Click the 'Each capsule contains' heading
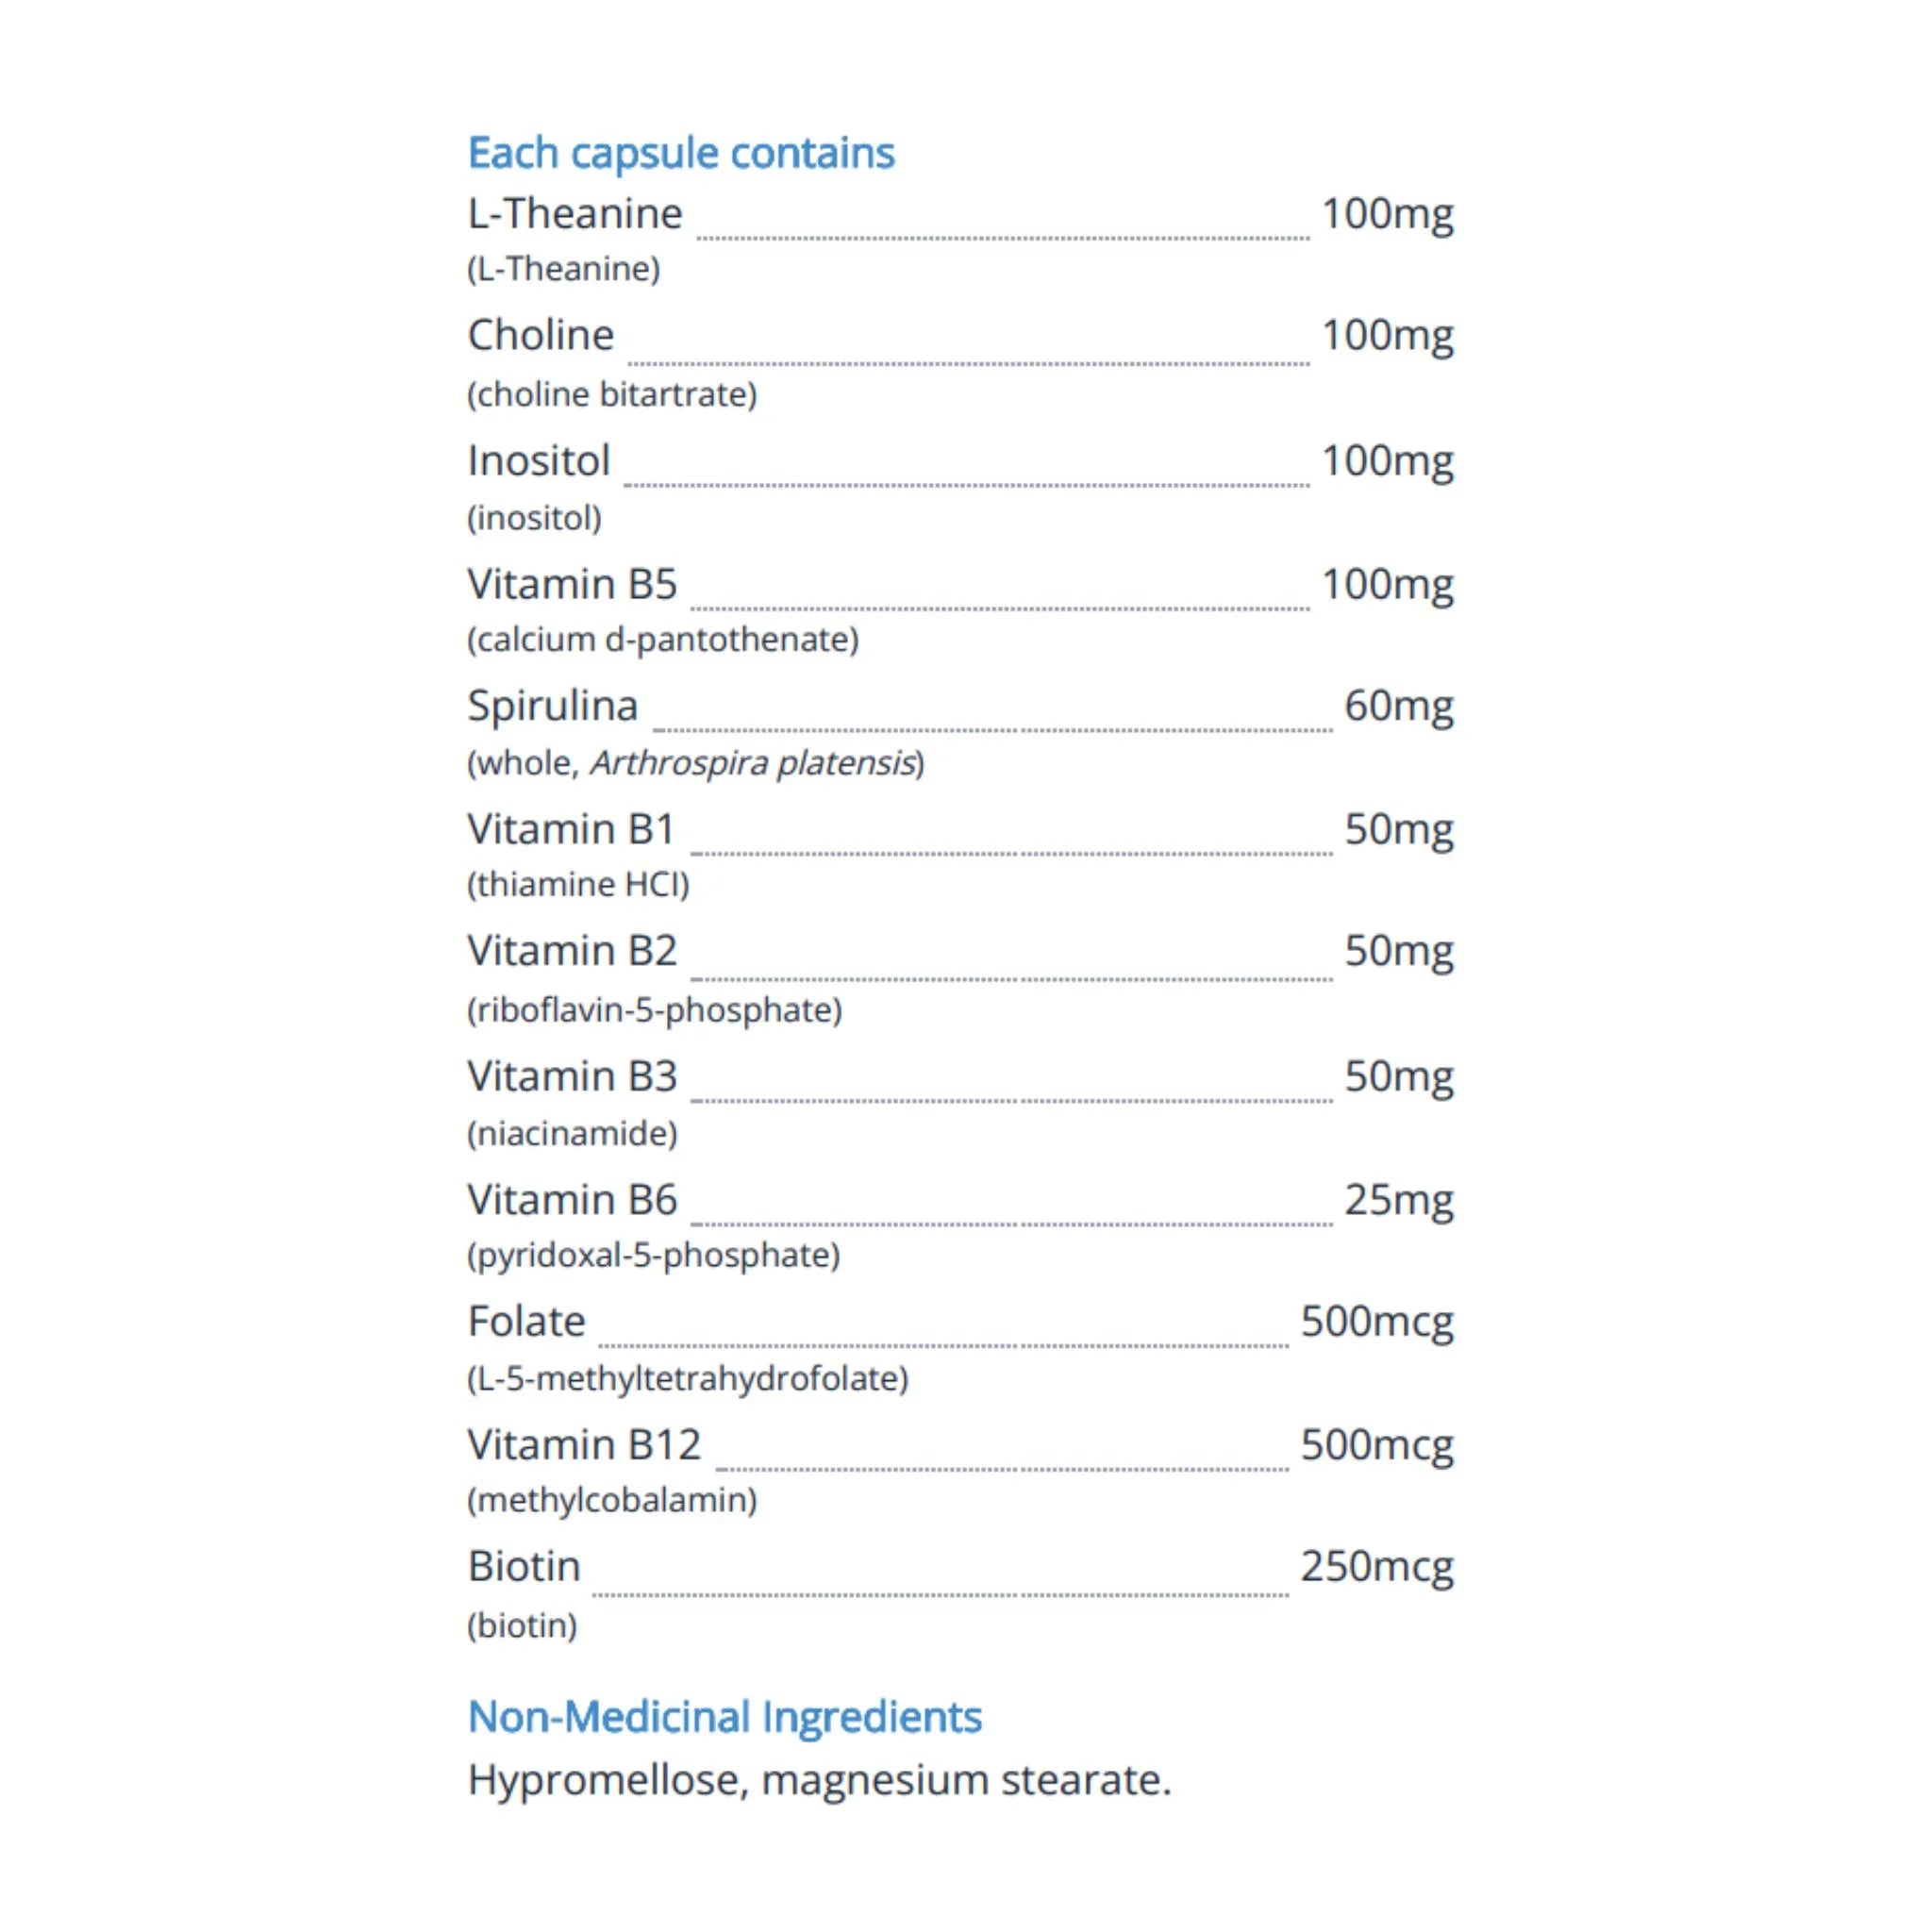This screenshot has width=1932, height=1932. (681, 154)
